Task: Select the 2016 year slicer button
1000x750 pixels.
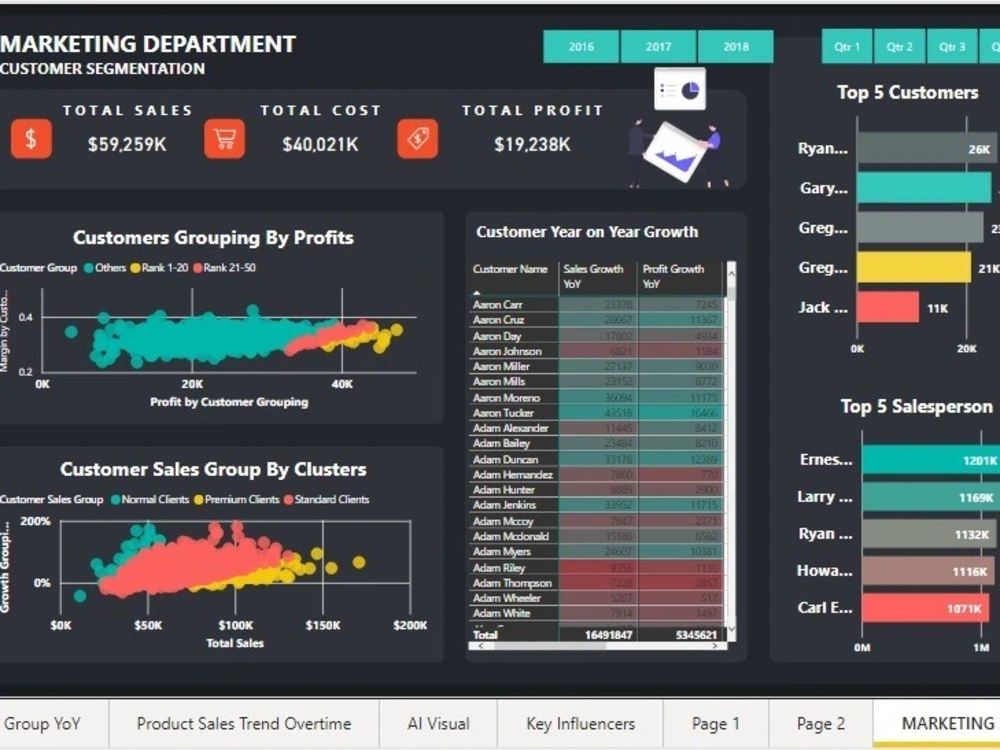Action: (x=580, y=46)
